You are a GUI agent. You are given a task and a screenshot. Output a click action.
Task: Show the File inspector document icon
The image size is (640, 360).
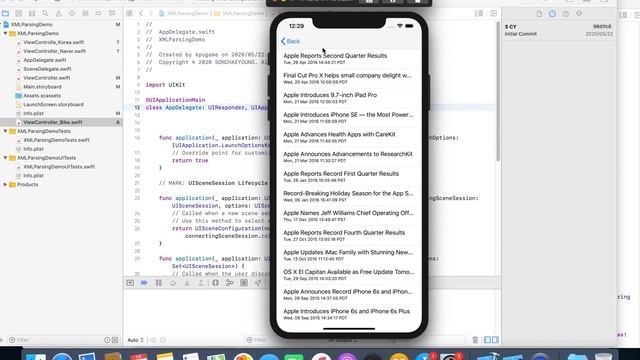tap(539, 13)
